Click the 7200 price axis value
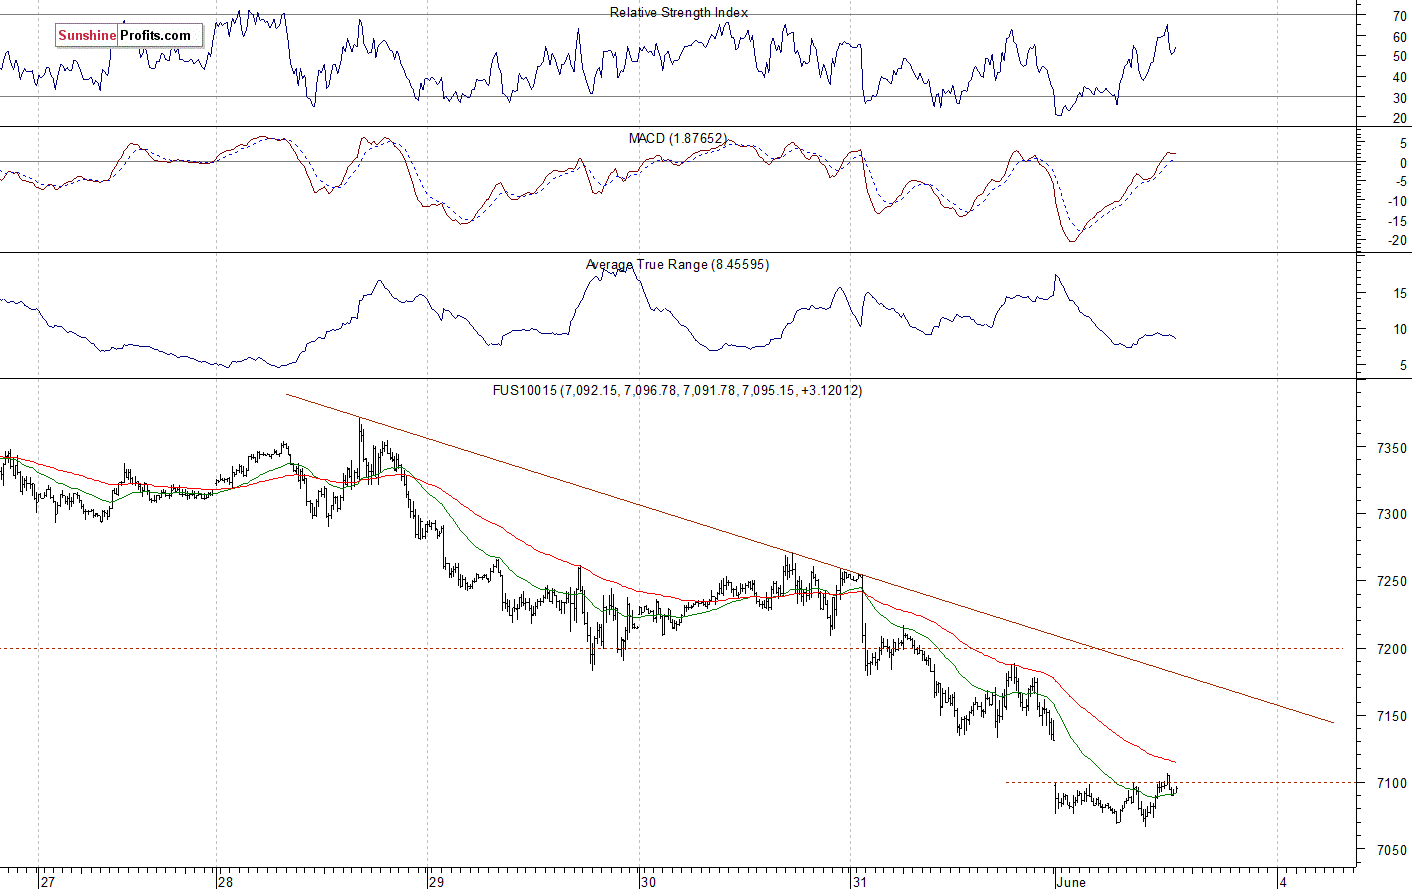The image size is (1412, 889). 1392,649
